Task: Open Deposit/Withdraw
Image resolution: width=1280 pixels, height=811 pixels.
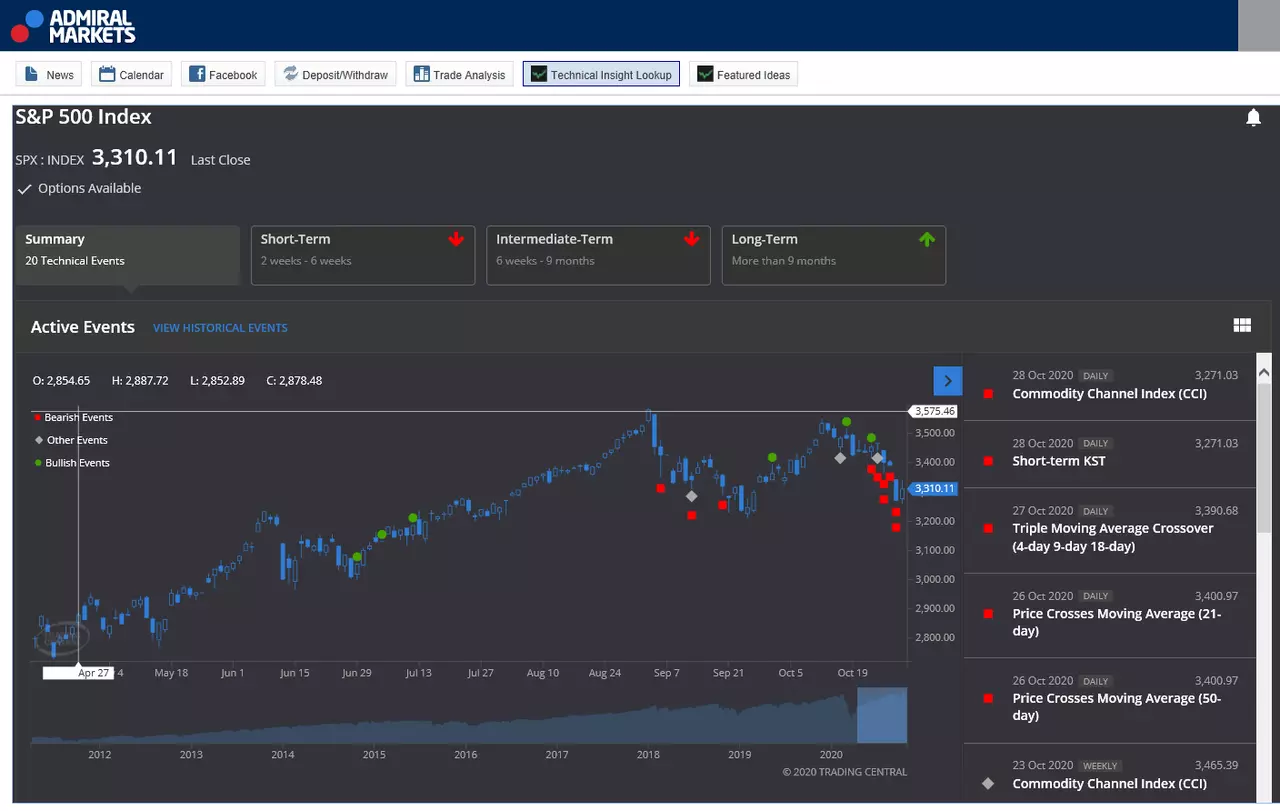Action: coord(335,74)
